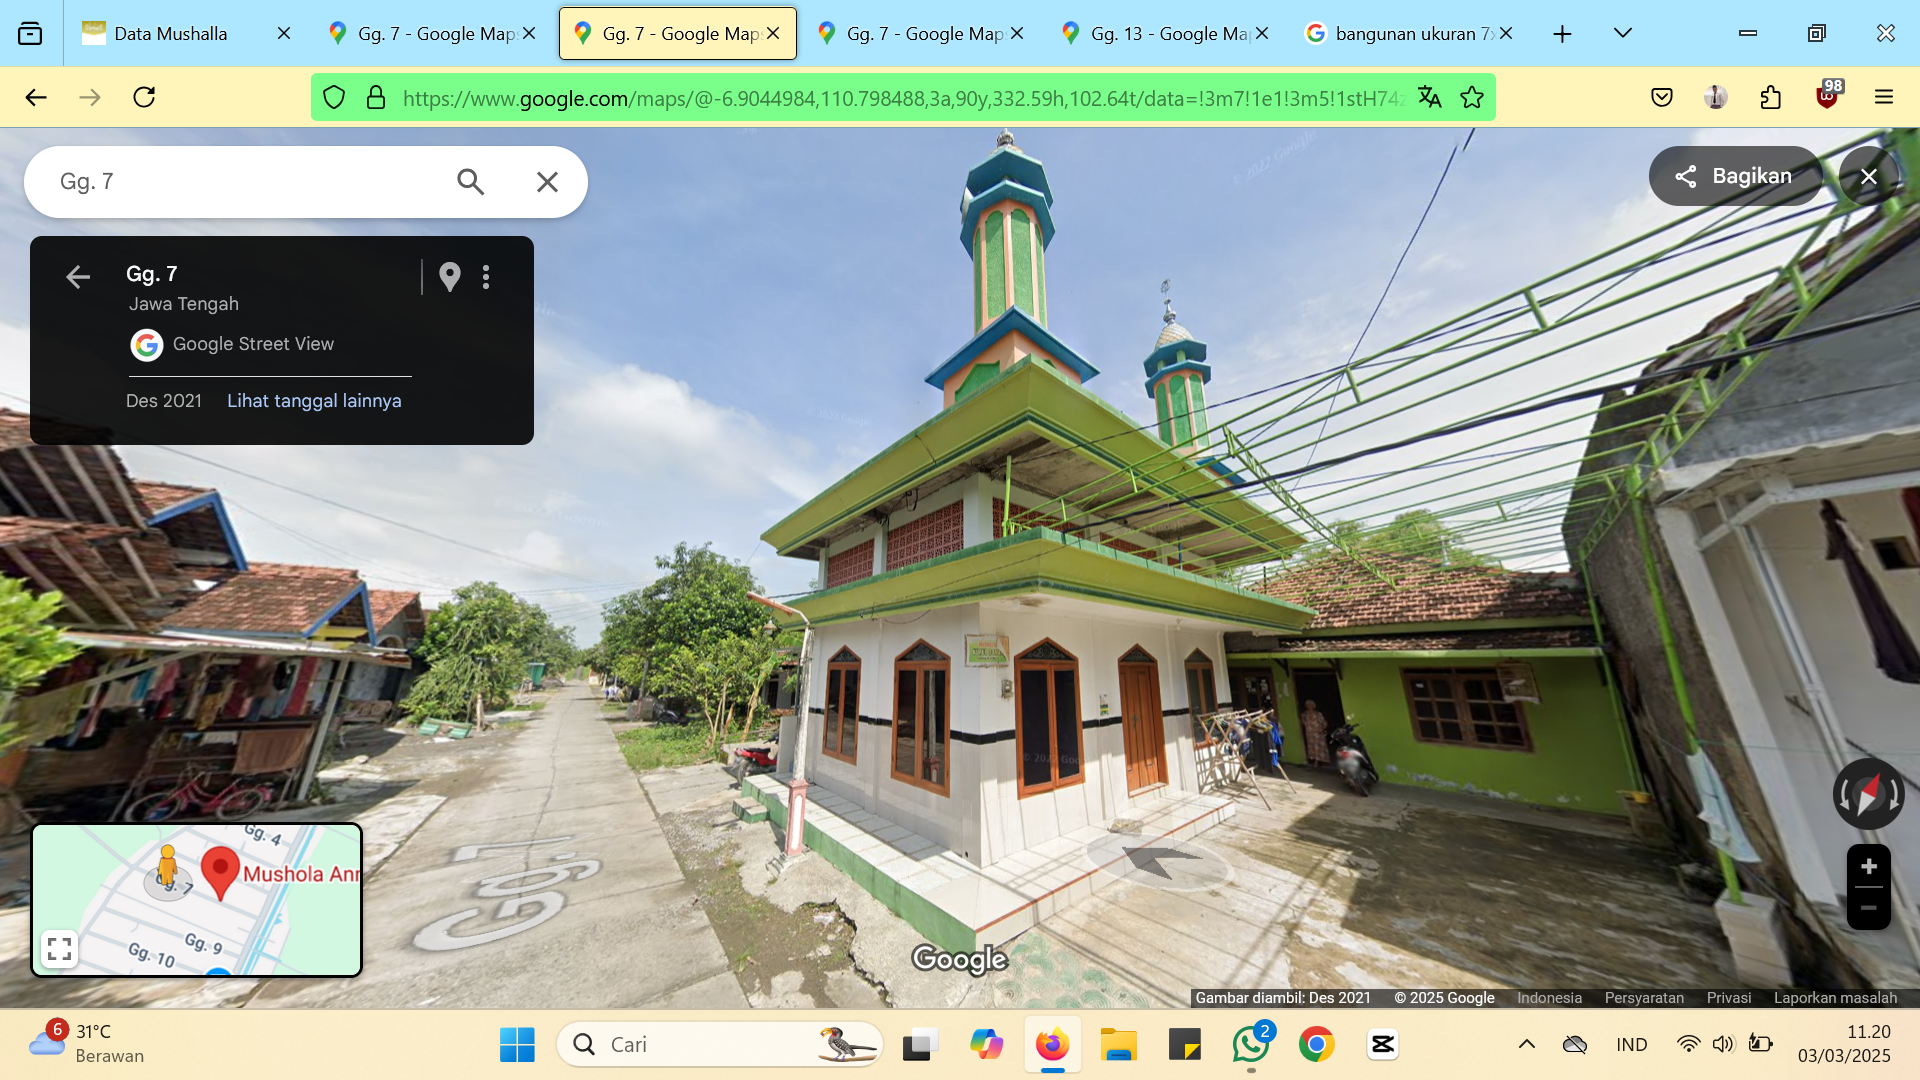The image size is (1920, 1080).
Task: Open the Firefox extensions puzzle icon
Action: (1770, 97)
